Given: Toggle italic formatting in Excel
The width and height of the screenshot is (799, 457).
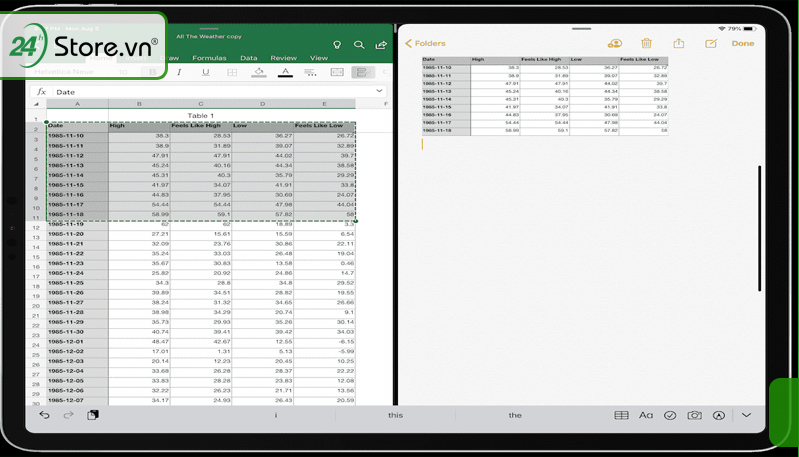Looking at the screenshot, I should [x=179, y=72].
